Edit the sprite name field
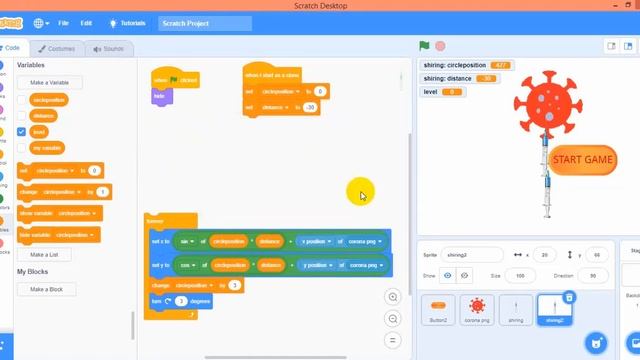This screenshot has height=360, width=640. coord(472,255)
